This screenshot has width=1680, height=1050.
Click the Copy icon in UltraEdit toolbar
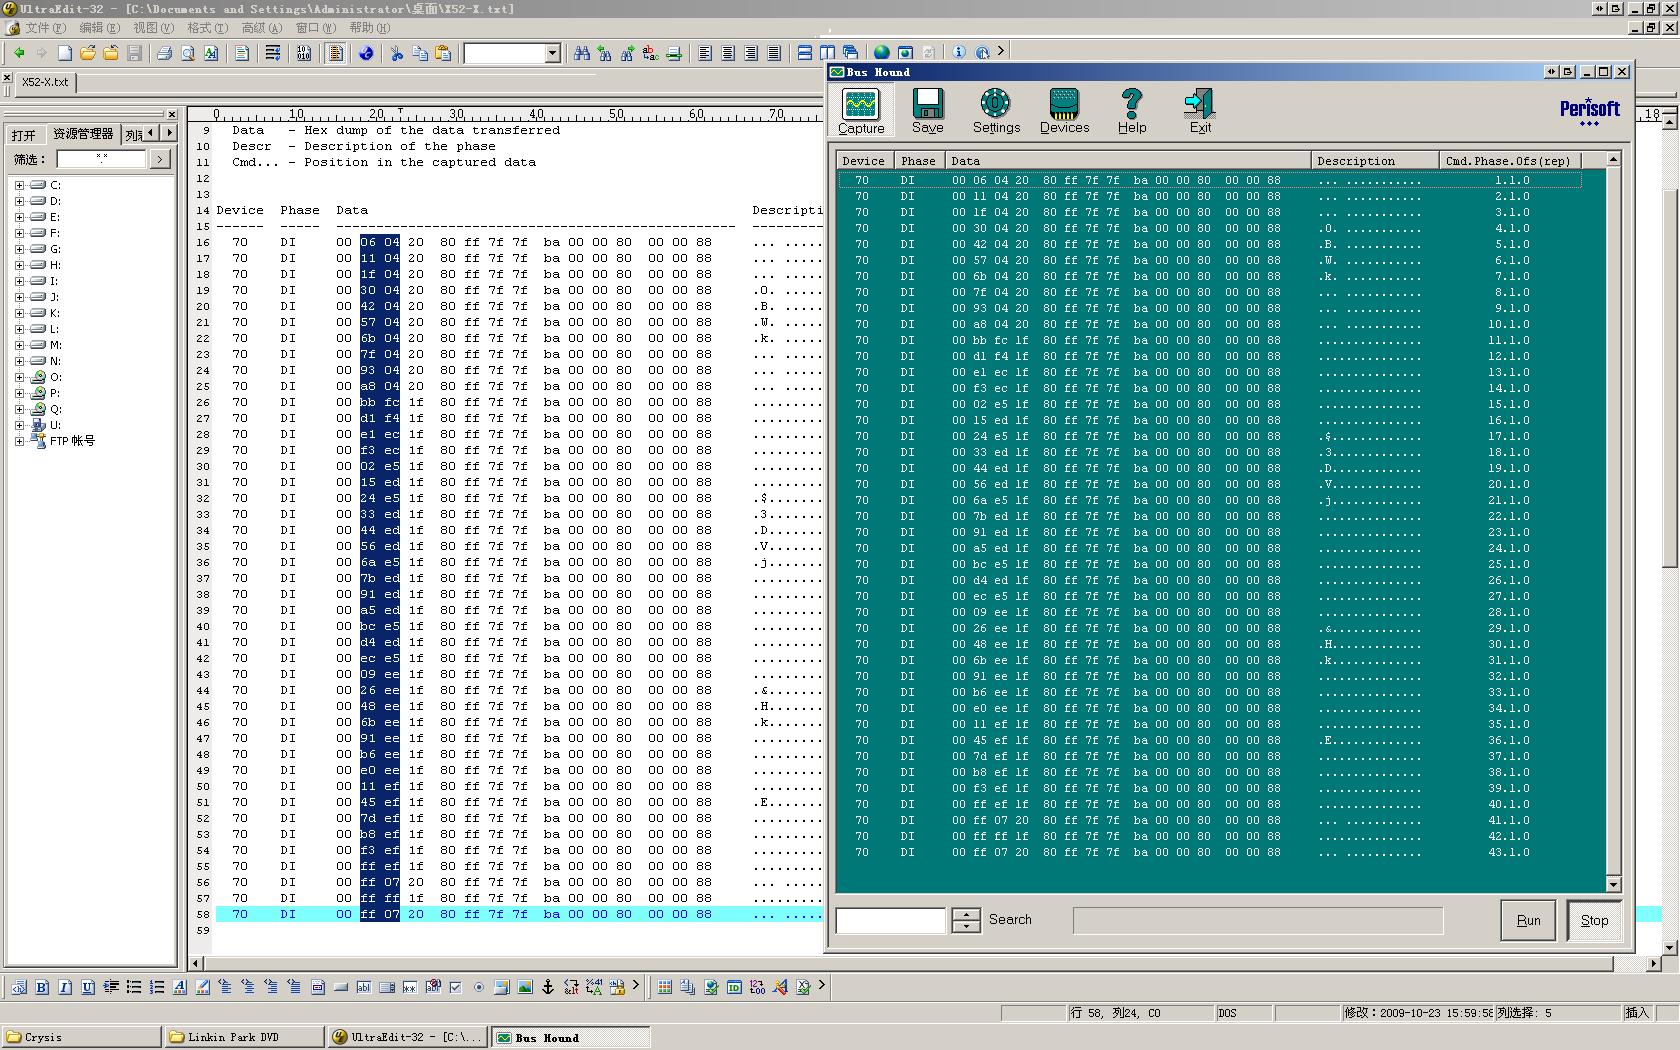(x=420, y=53)
